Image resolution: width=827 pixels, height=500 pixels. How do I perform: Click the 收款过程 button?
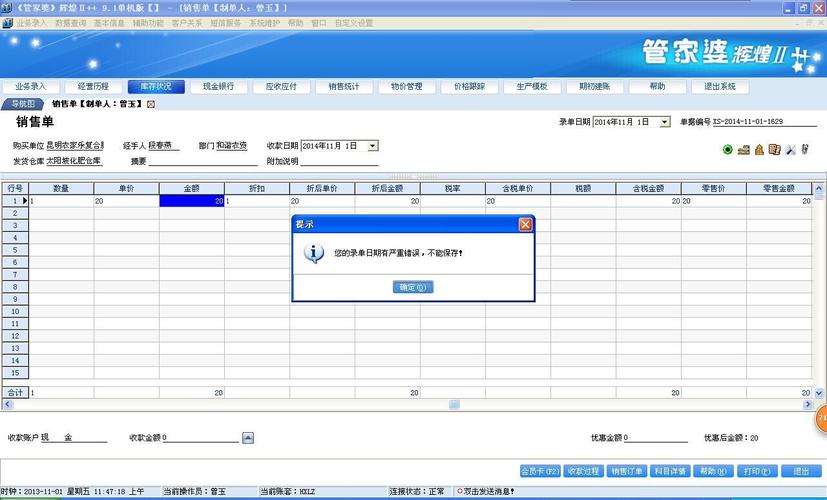click(583, 471)
